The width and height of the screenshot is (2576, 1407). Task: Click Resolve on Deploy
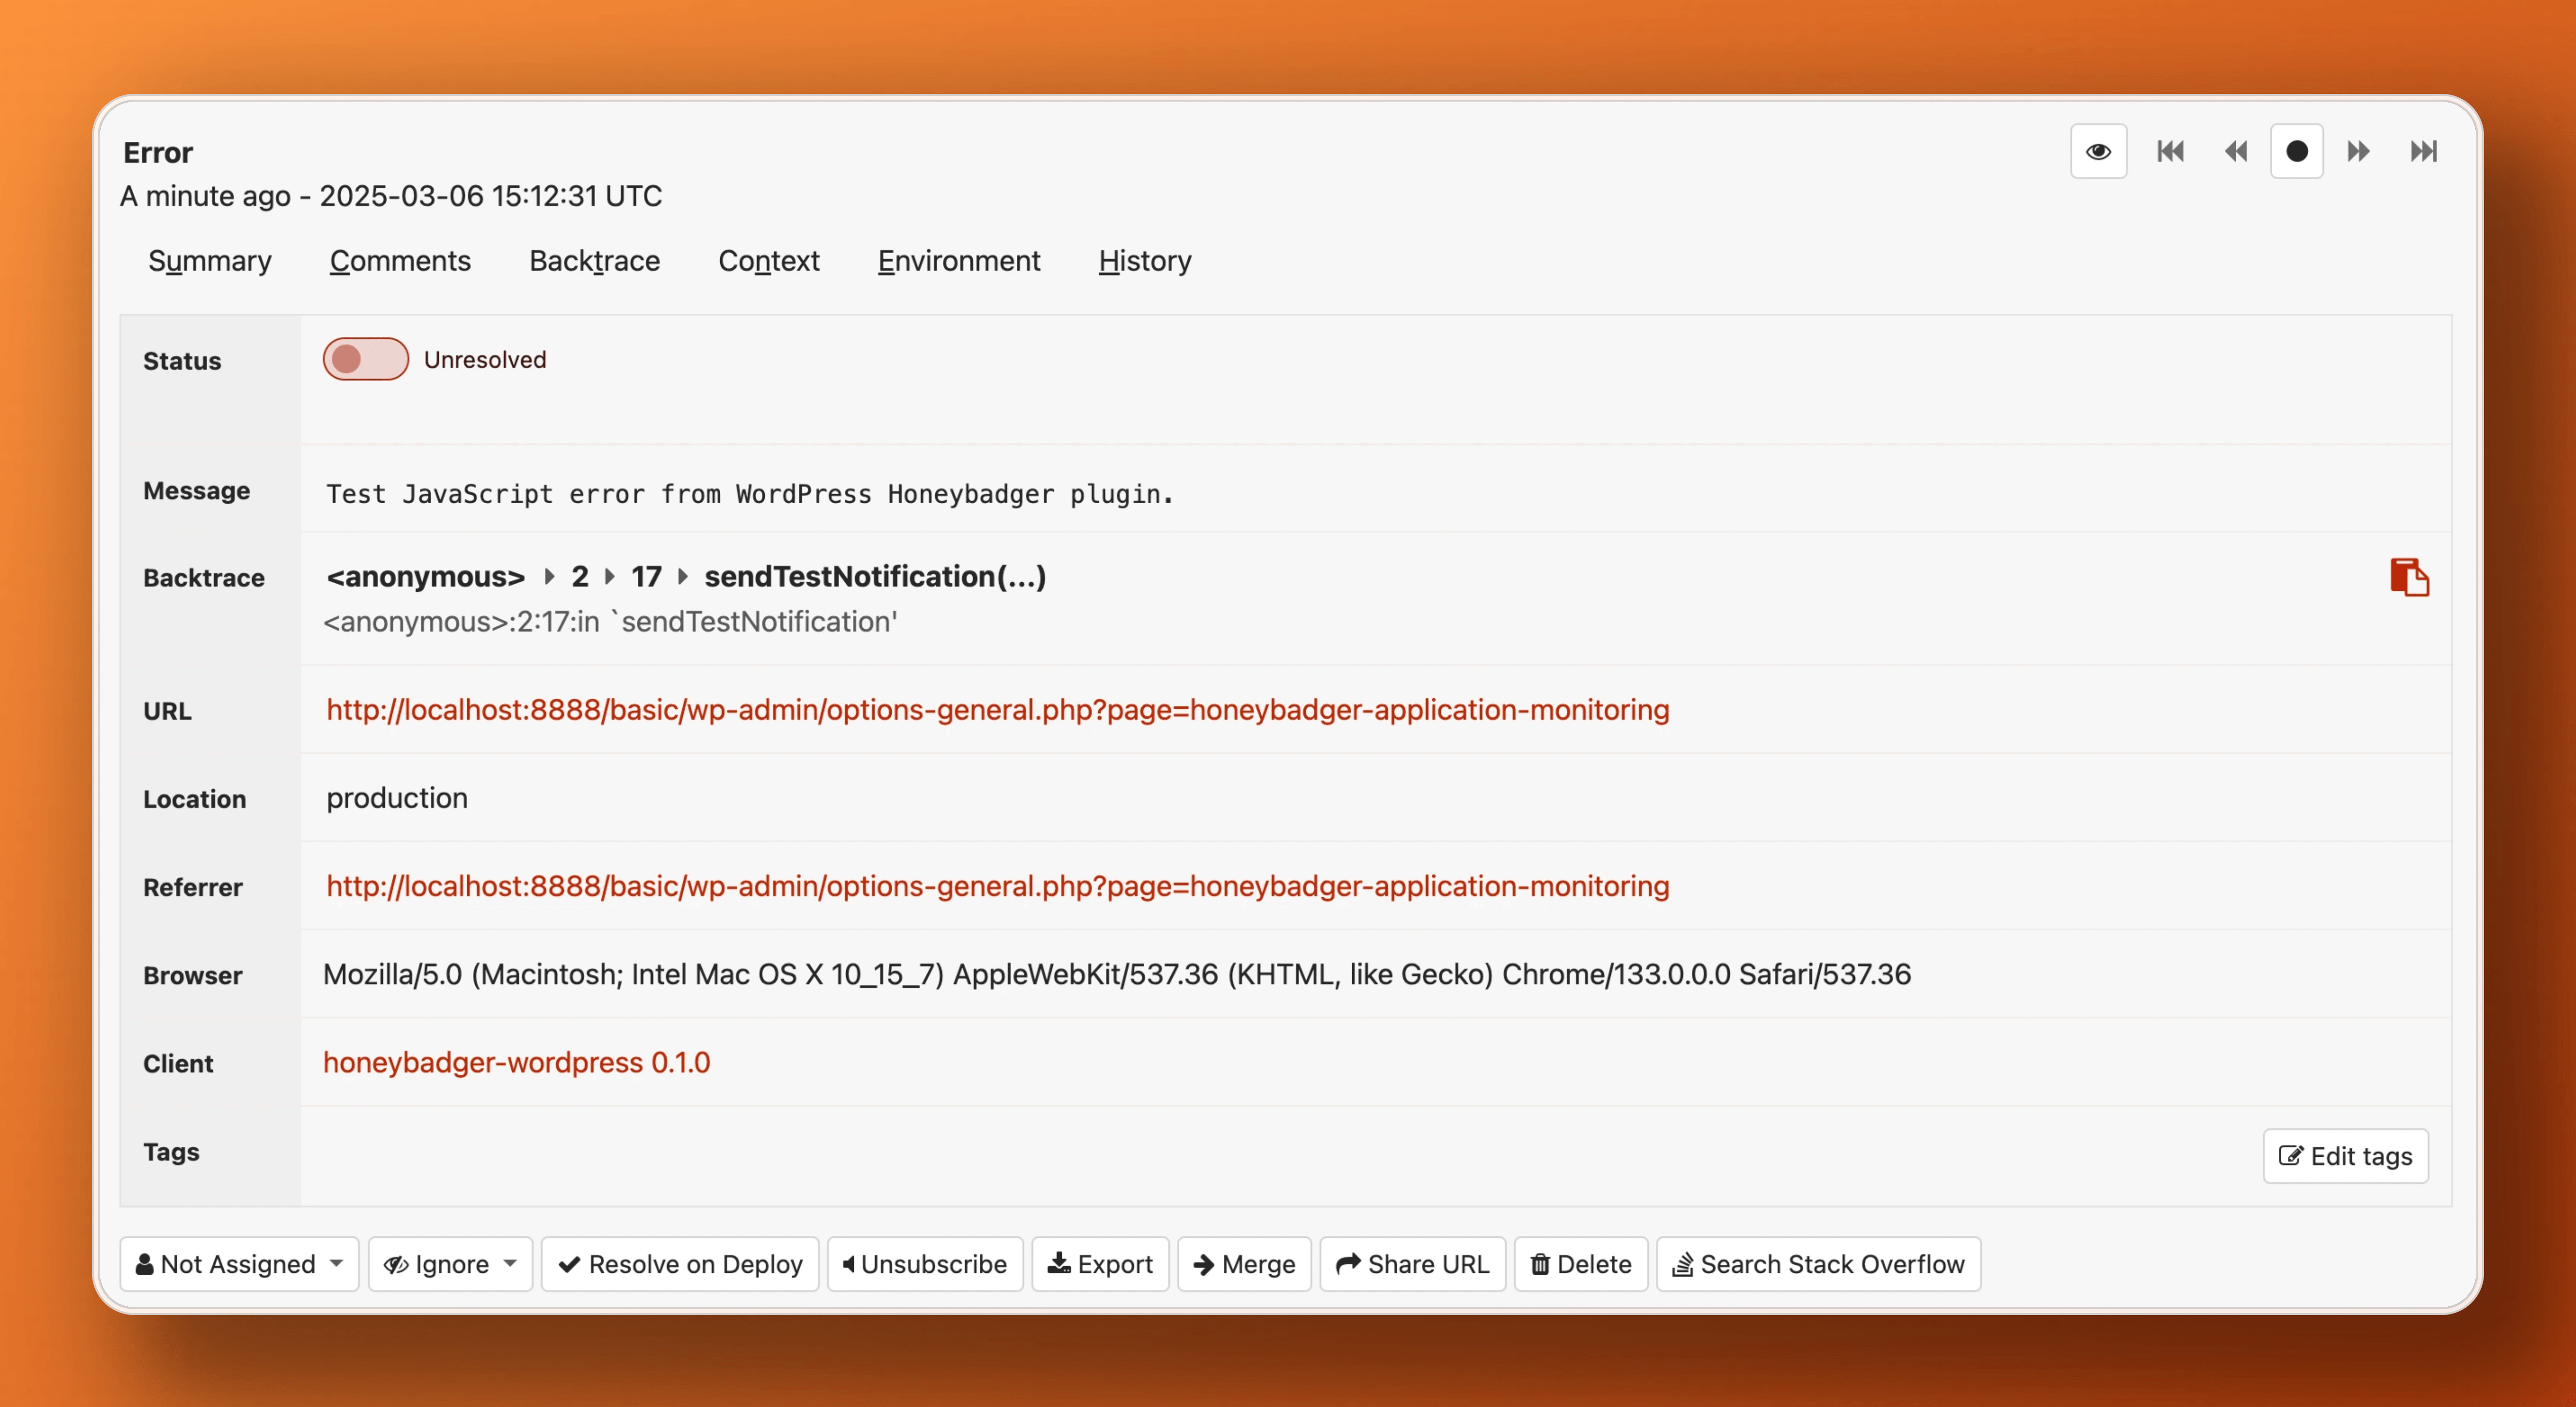click(680, 1264)
